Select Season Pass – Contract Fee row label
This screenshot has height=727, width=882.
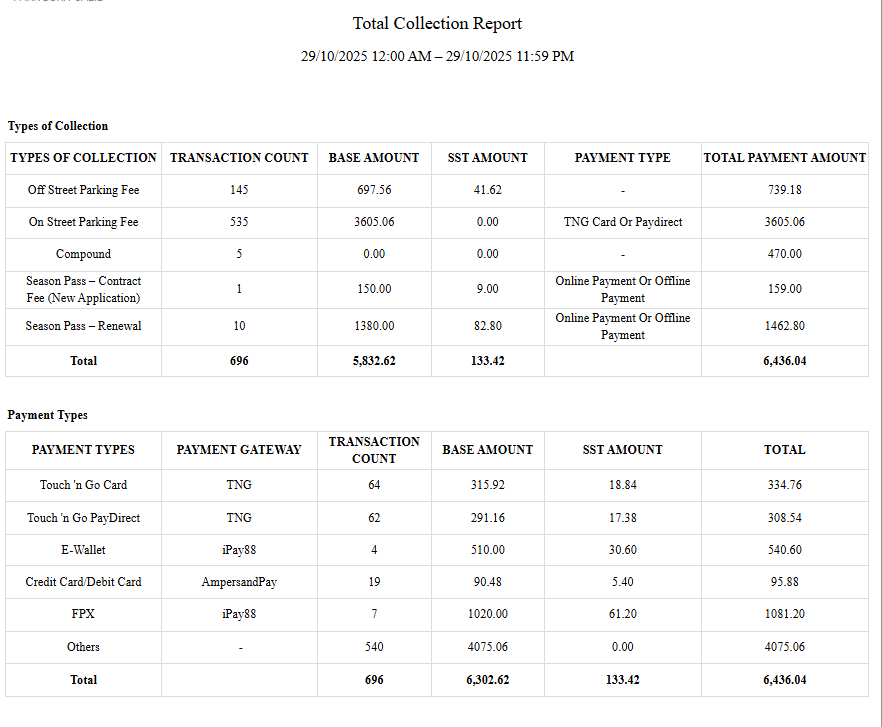point(83,289)
